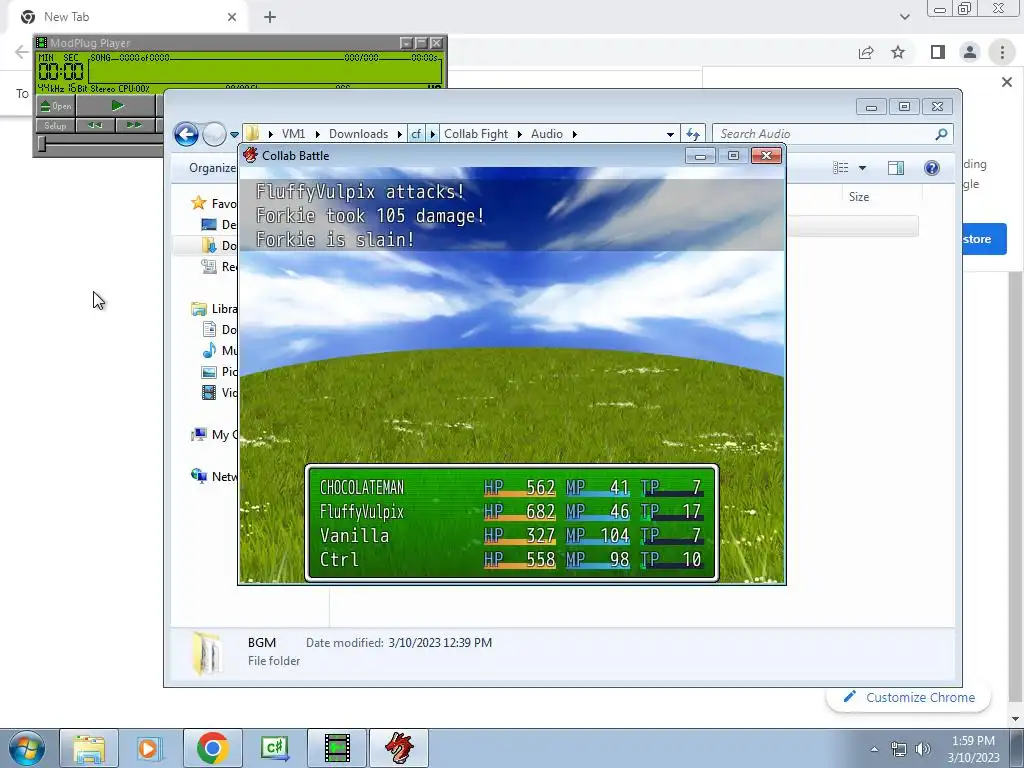Screen dimensions: 1024x768
Task: Go back in the Explorer window
Action: 186,135
